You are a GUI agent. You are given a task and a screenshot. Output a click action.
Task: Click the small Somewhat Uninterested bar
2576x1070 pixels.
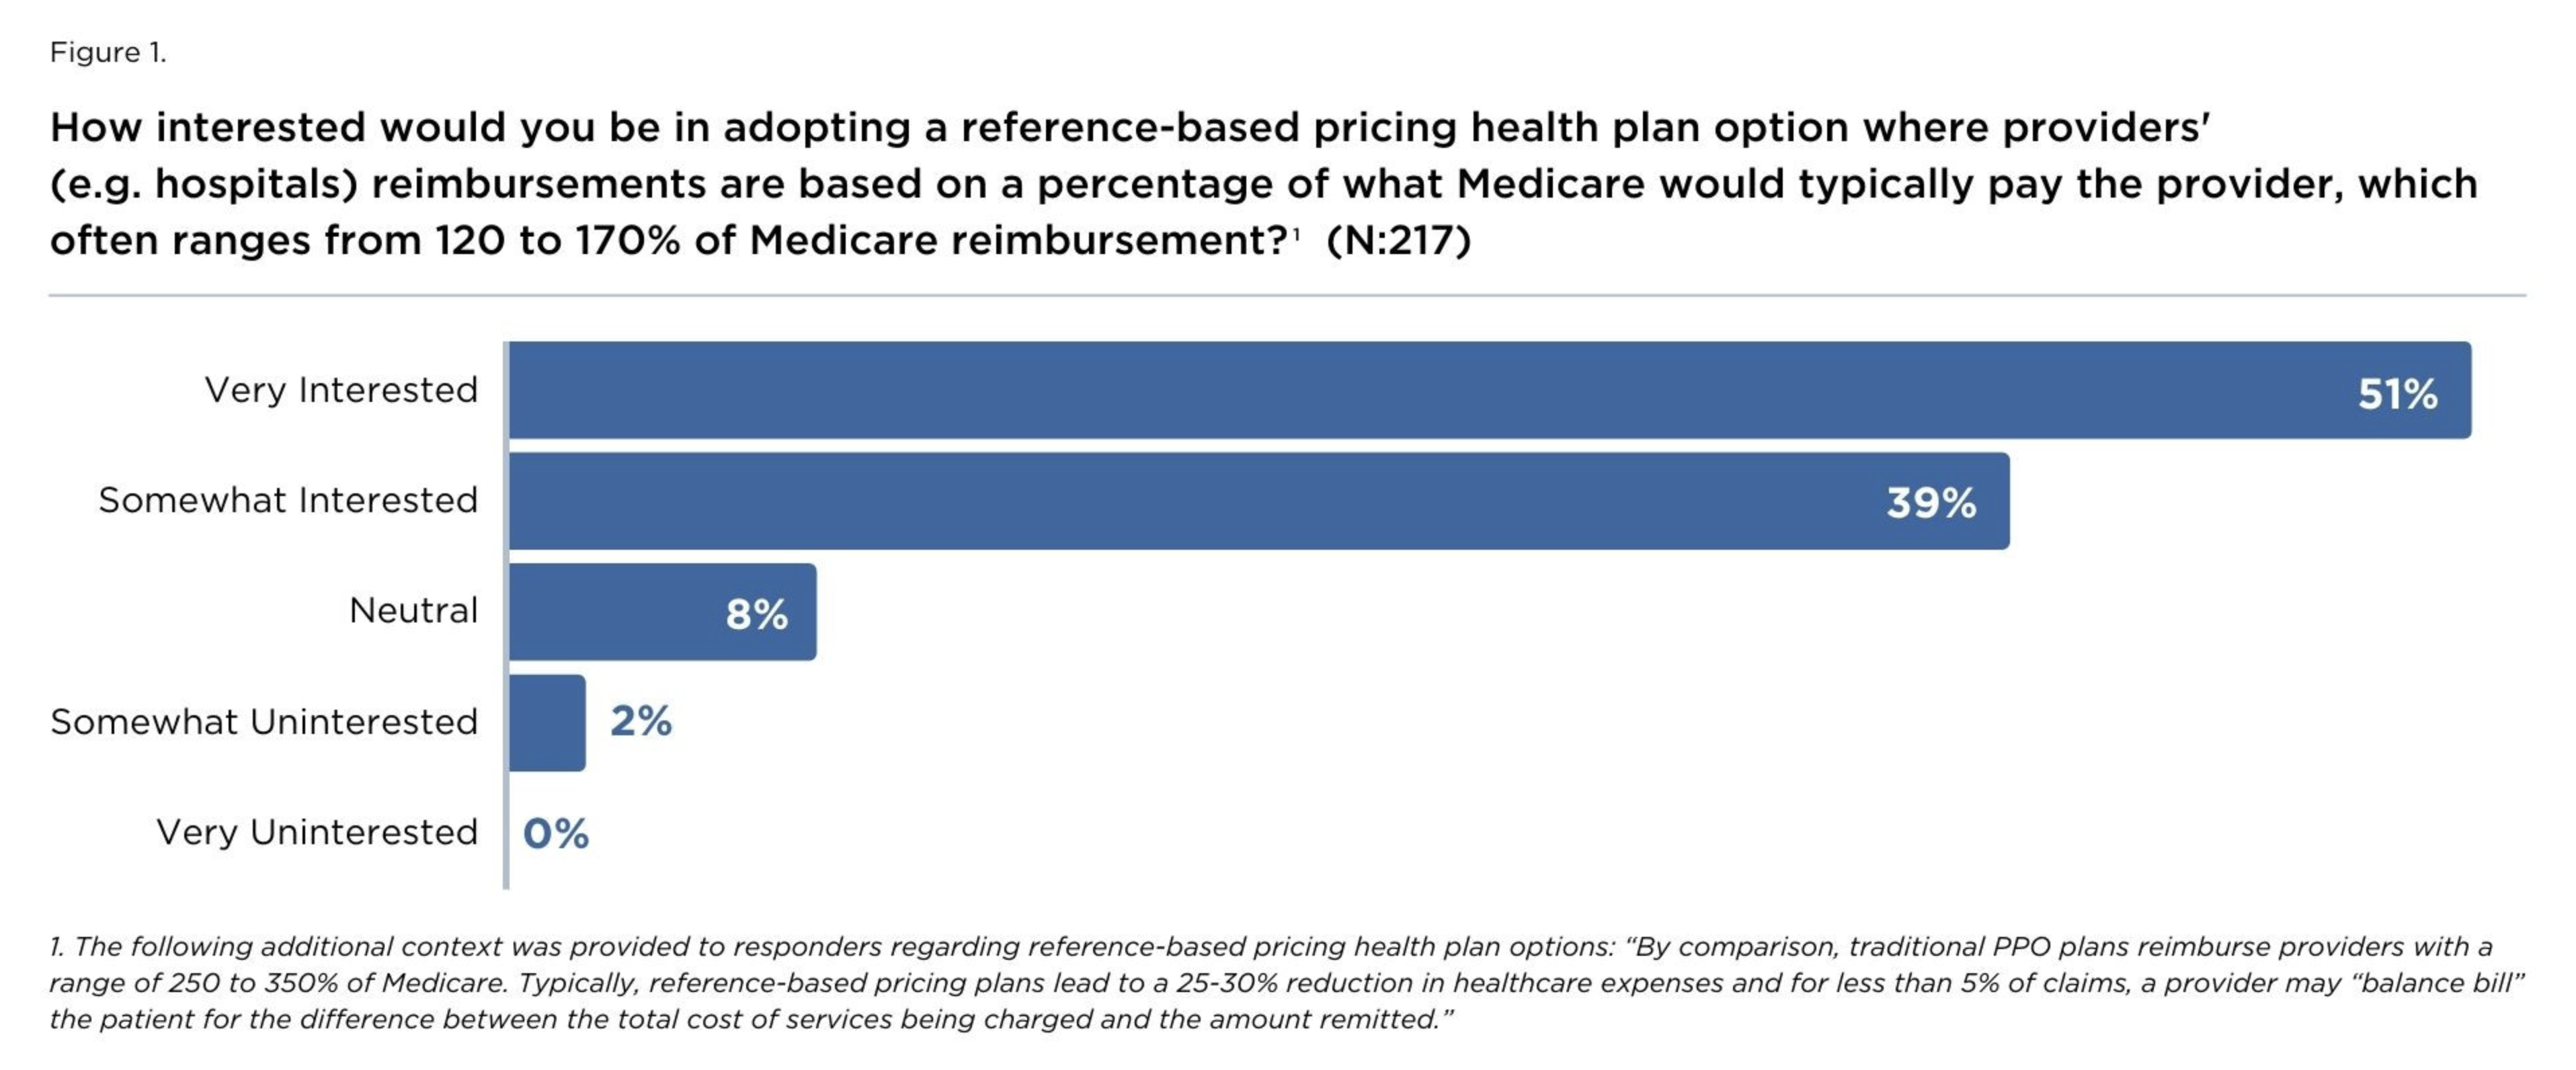click(x=547, y=723)
